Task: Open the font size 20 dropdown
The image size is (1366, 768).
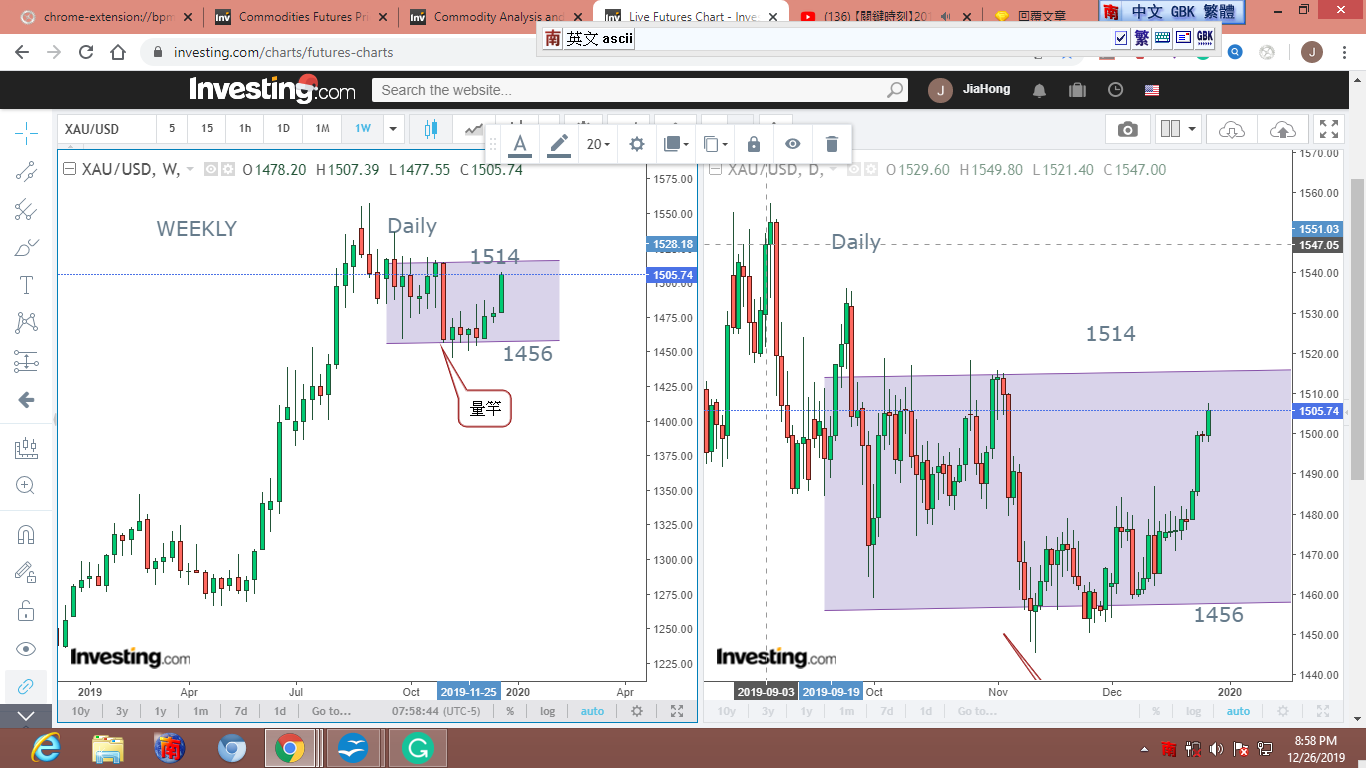Action: coord(598,144)
